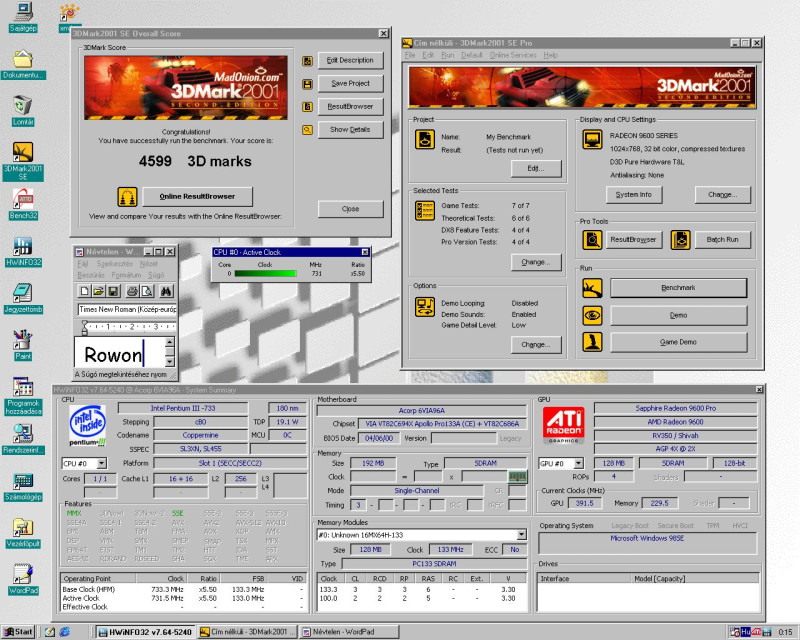
Task: Click the Pro Tools ResultBrowser magnifier icon
Action: [592, 239]
